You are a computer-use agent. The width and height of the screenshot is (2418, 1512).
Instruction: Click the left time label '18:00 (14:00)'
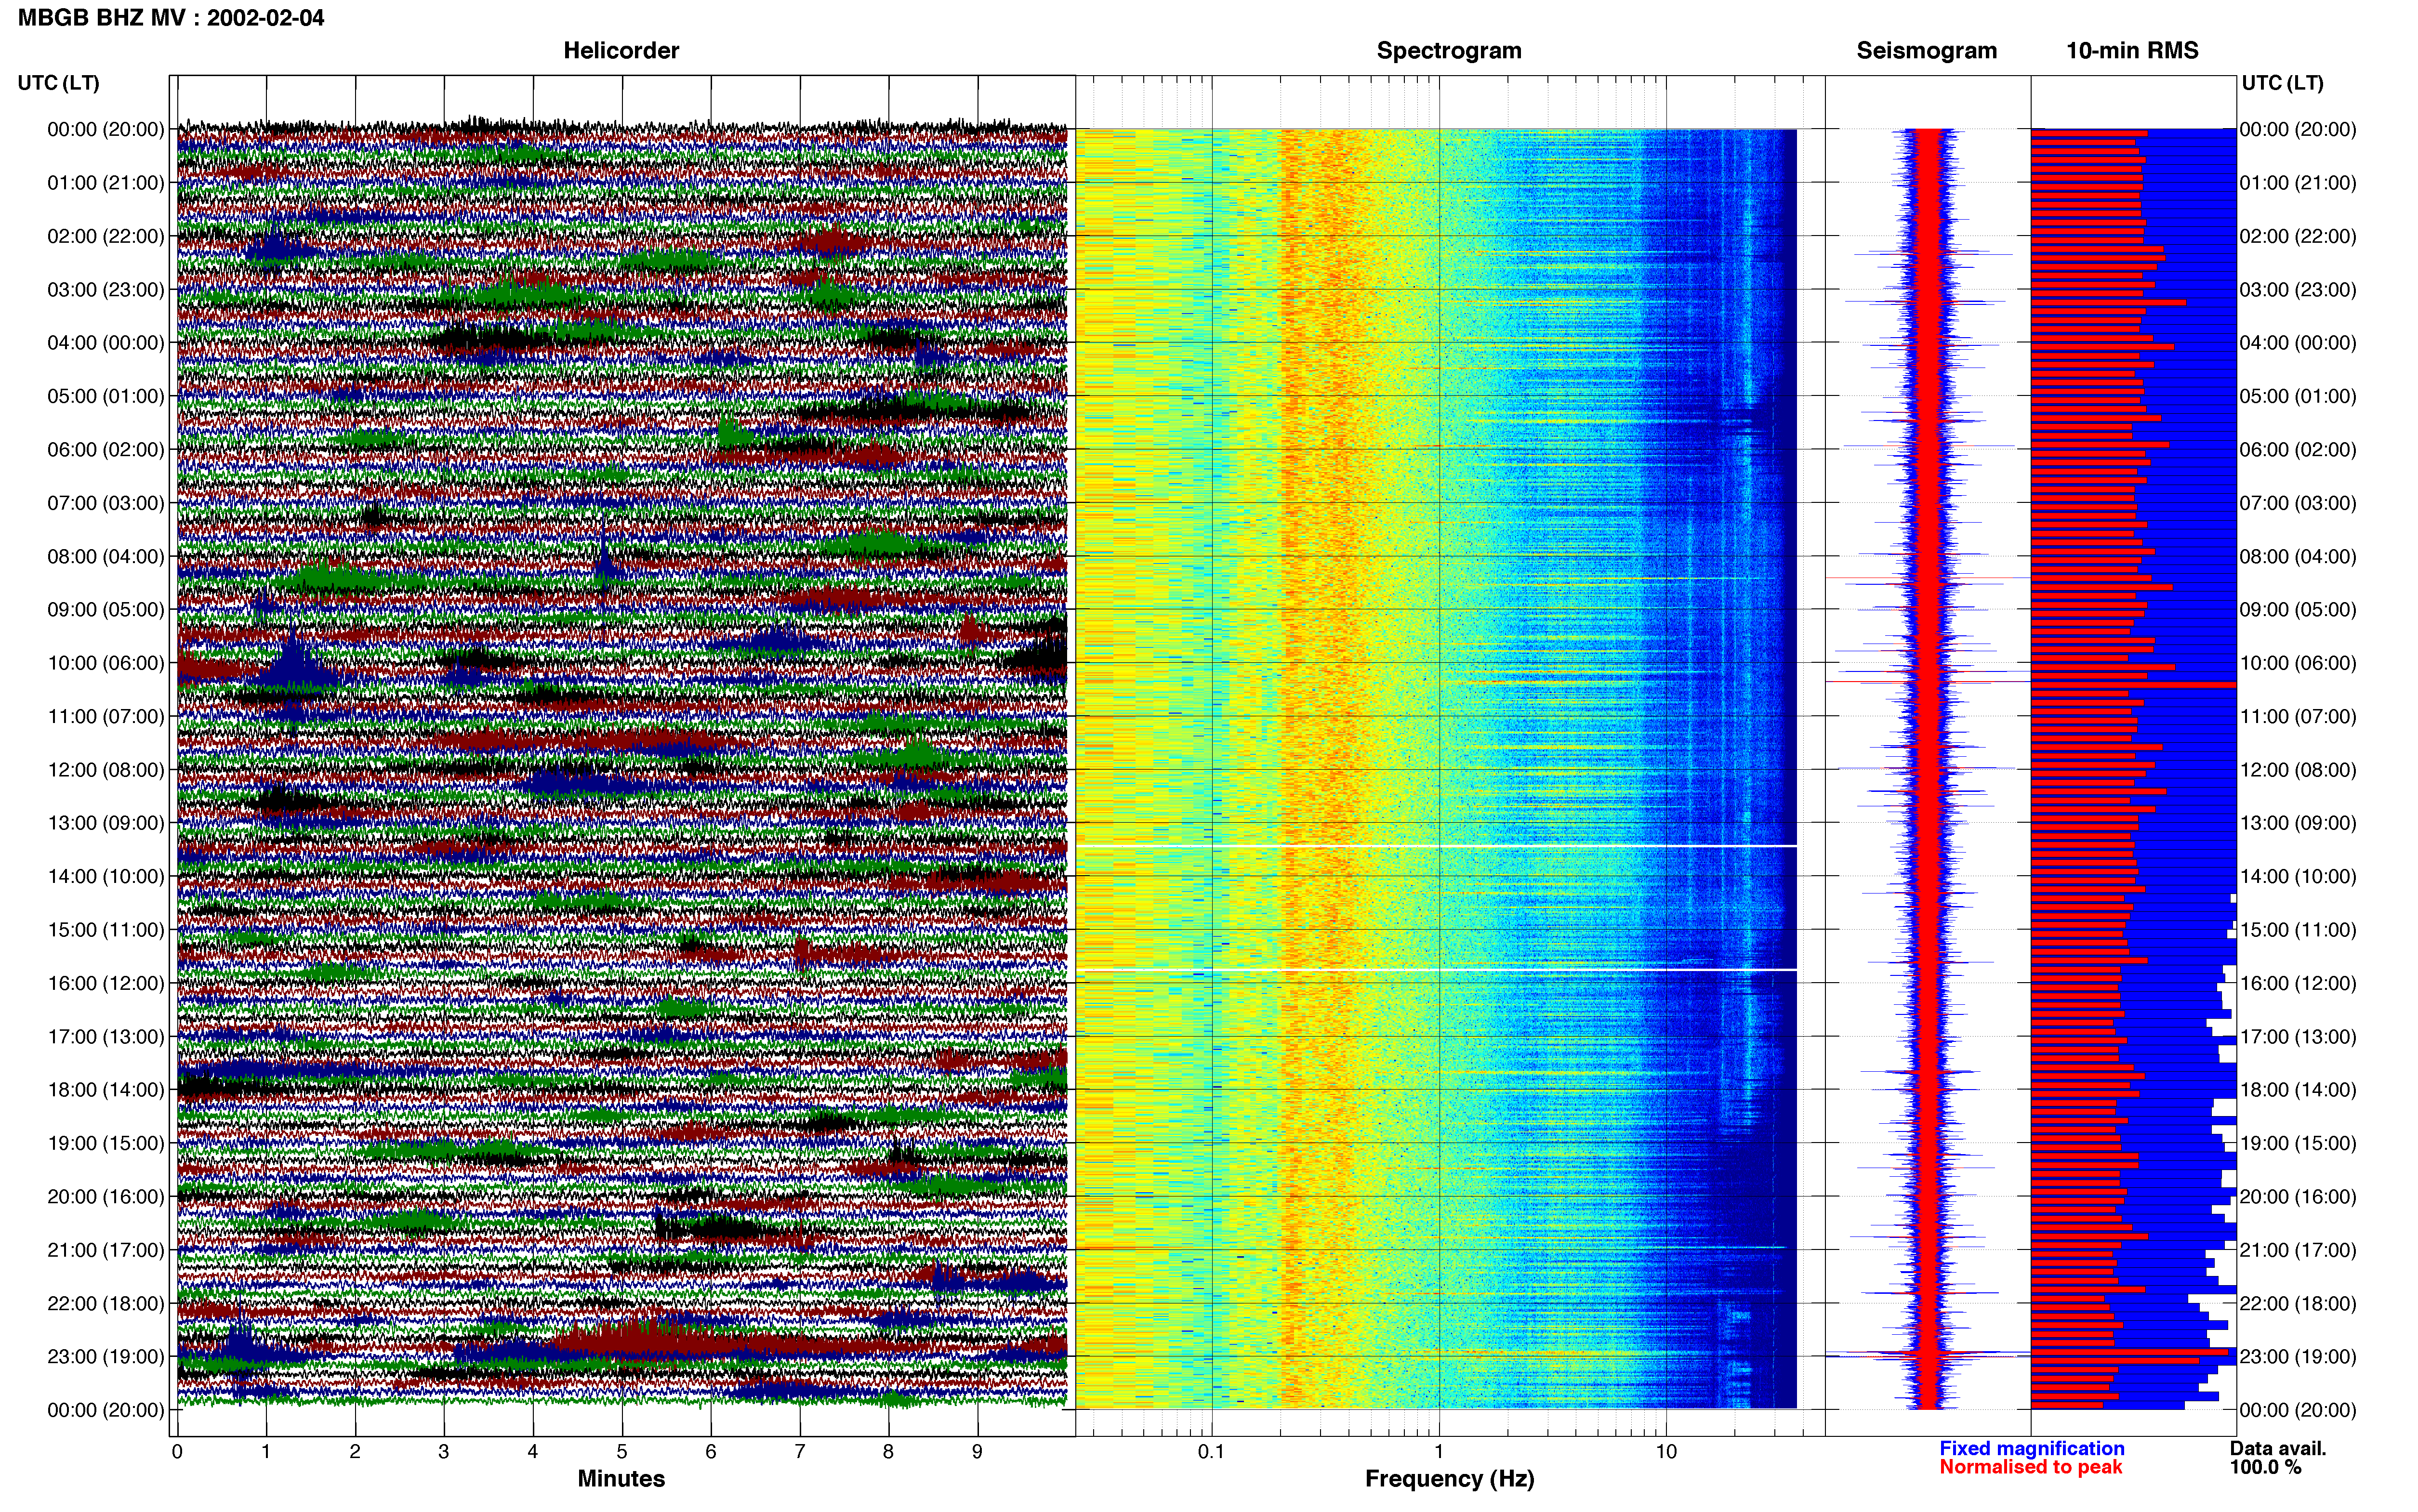pos(106,1089)
